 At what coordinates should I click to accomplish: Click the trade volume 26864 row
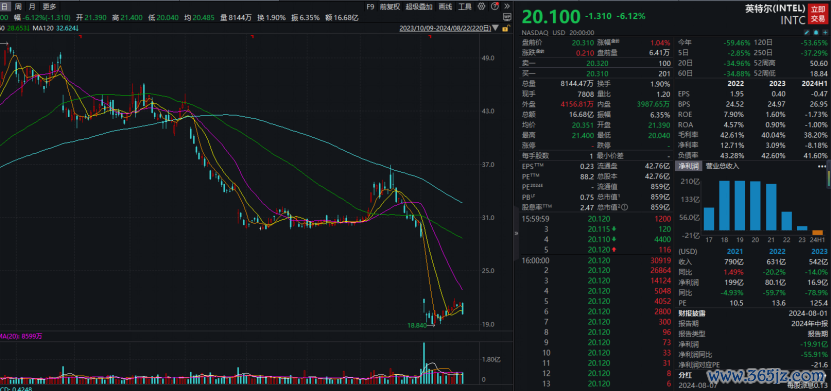(595, 270)
